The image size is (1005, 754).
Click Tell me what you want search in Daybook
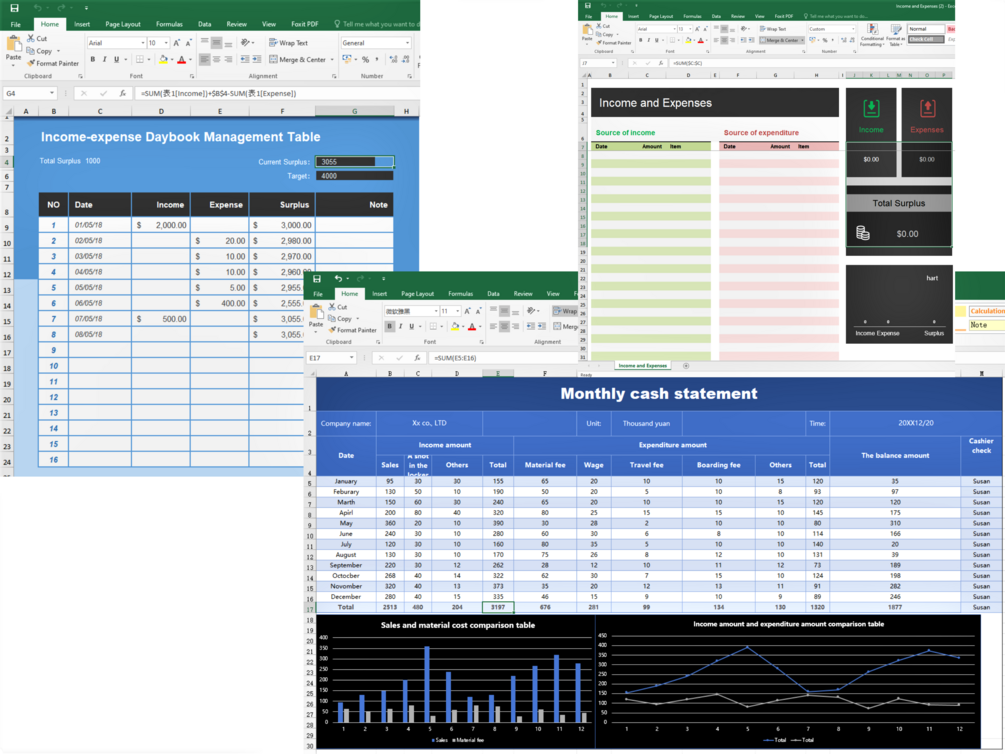click(x=378, y=24)
